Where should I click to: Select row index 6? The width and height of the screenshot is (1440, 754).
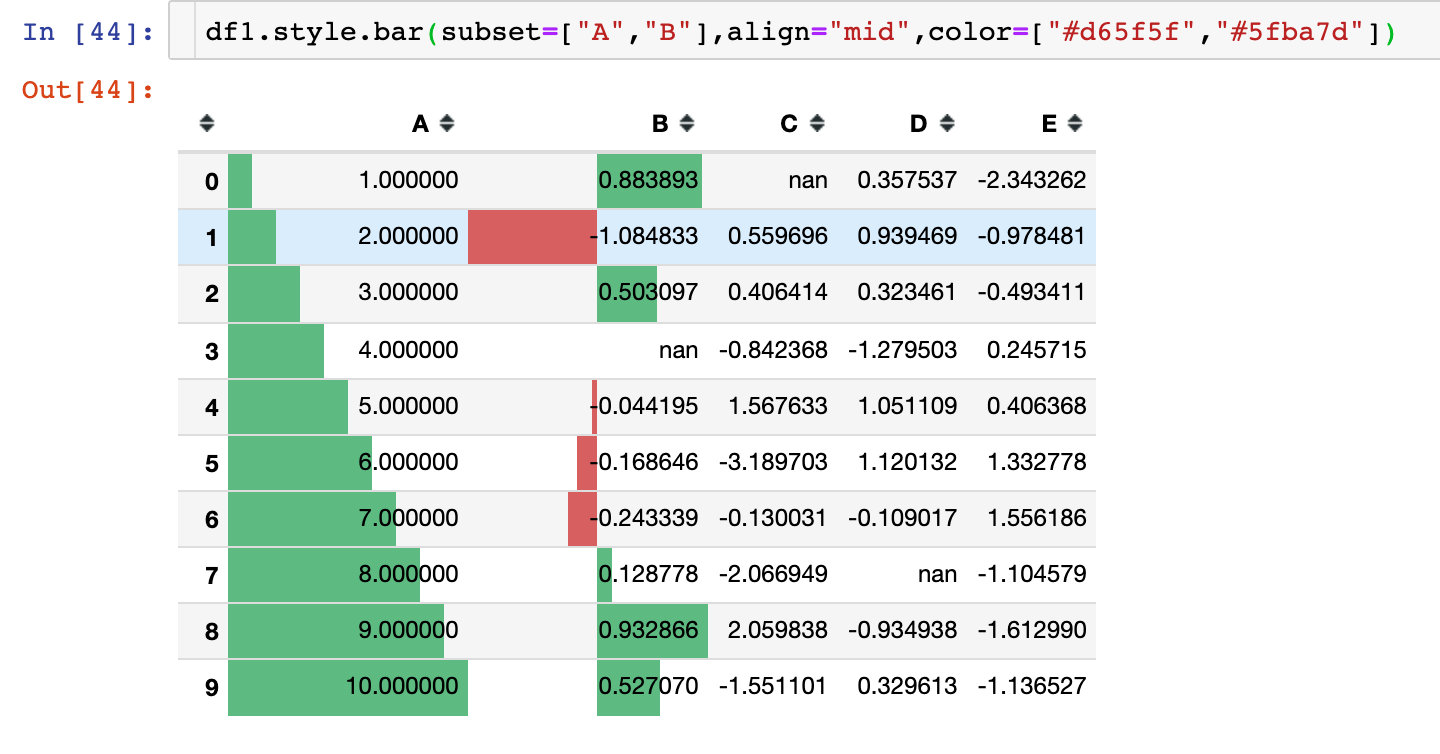pyautogui.click(x=211, y=519)
